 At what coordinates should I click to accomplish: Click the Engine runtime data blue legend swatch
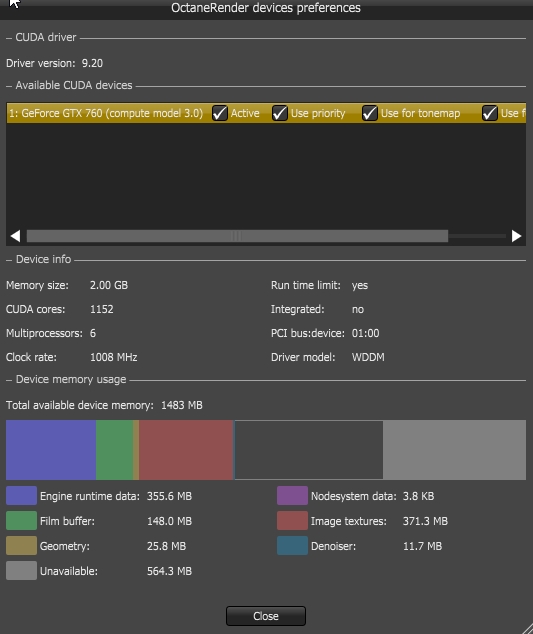[x=21, y=496]
